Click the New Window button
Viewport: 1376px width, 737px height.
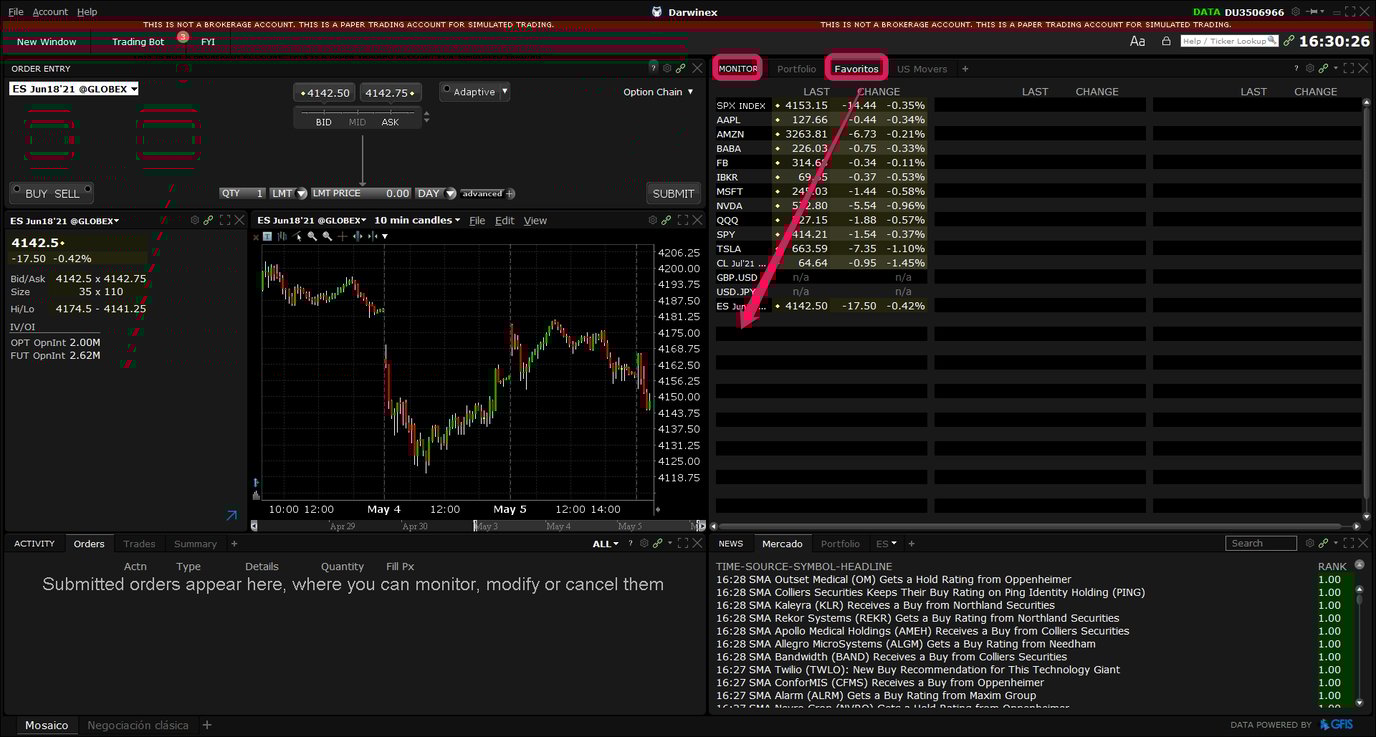pyautogui.click(x=46, y=42)
